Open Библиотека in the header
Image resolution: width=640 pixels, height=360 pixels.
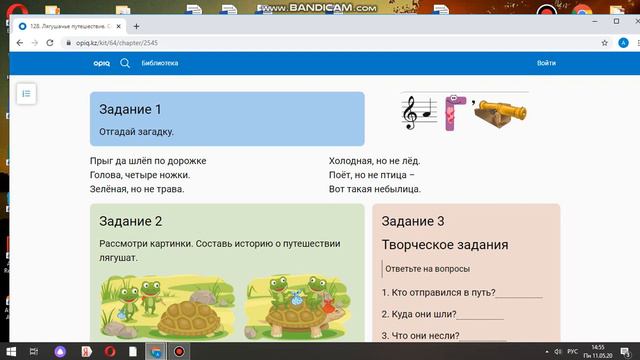[x=160, y=63]
